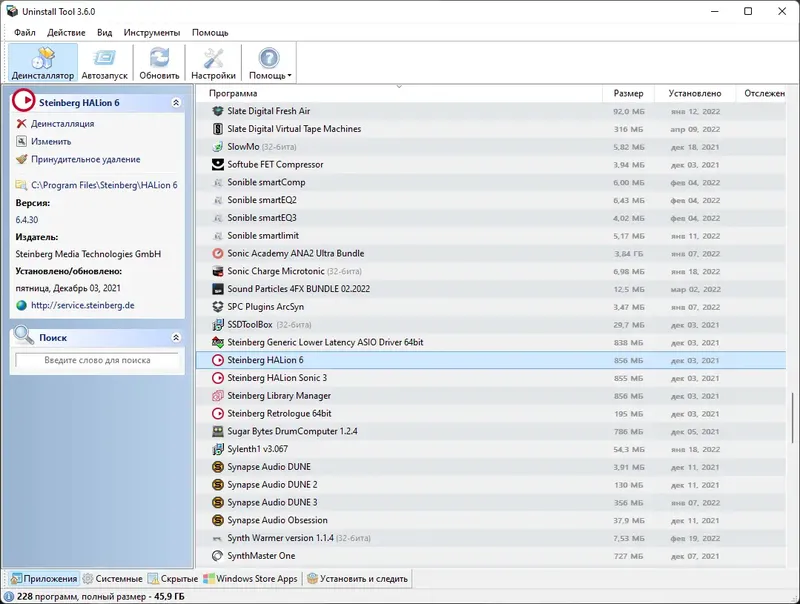Collapse the Поиск panel
Image resolution: width=800 pixels, height=604 pixels.
tap(178, 336)
